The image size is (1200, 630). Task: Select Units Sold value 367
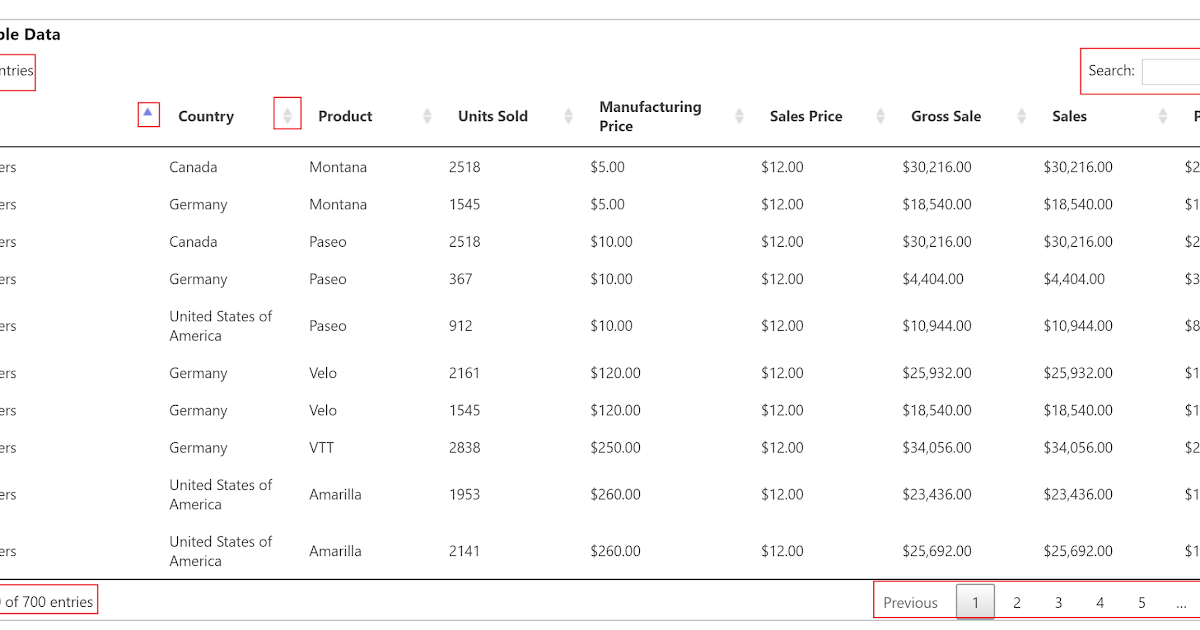(461, 279)
